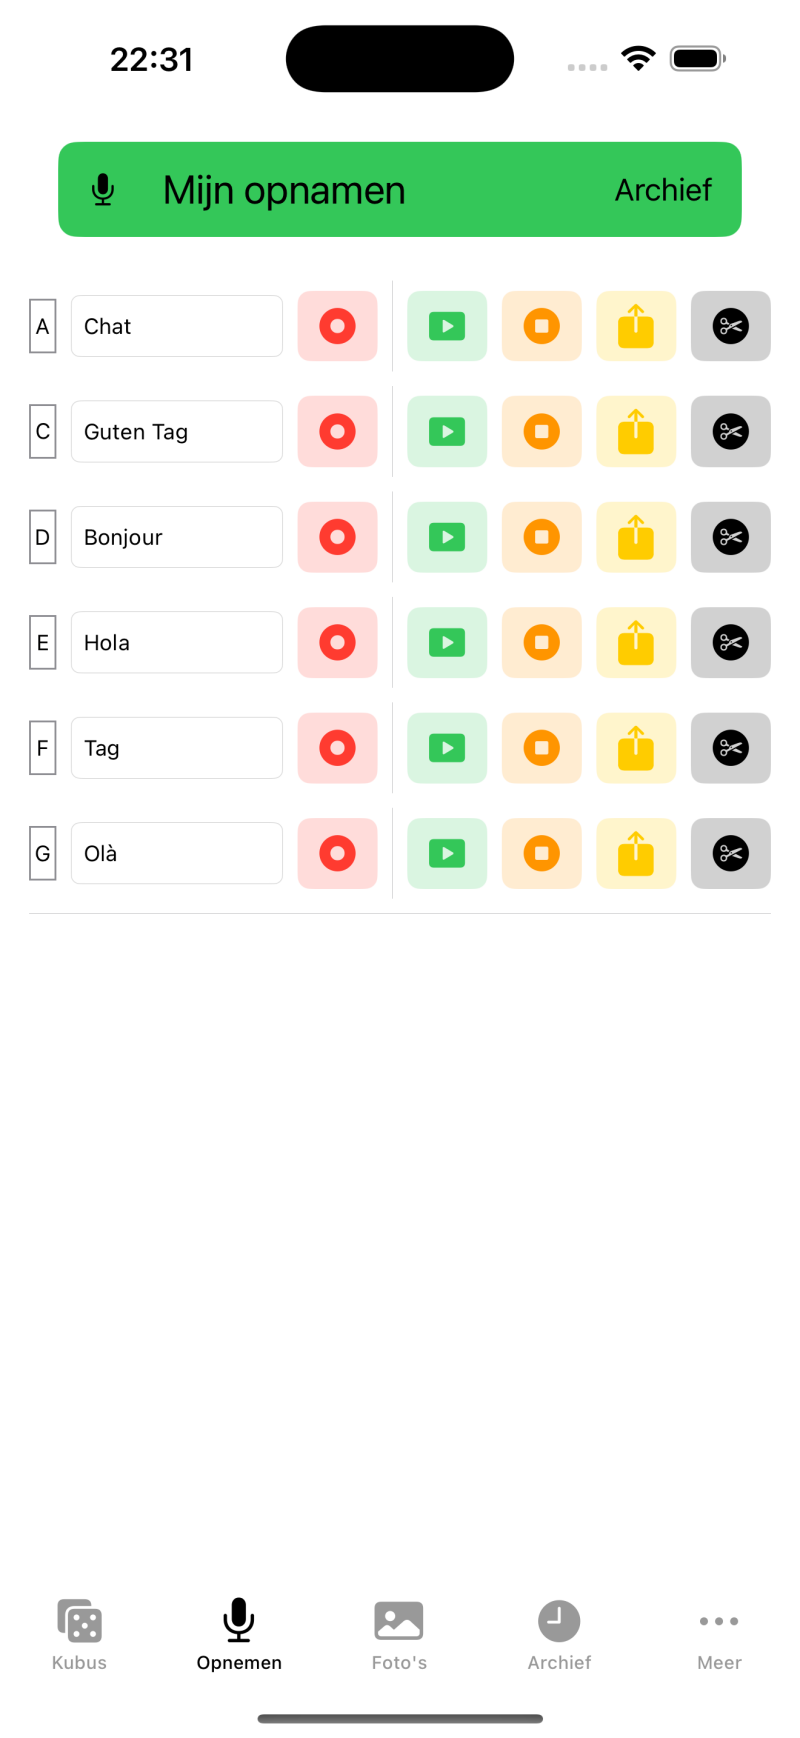Open scissors tool for Bonjour row
This screenshot has height=1738, width=800.
pyautogui.click(x=730, y=537)
